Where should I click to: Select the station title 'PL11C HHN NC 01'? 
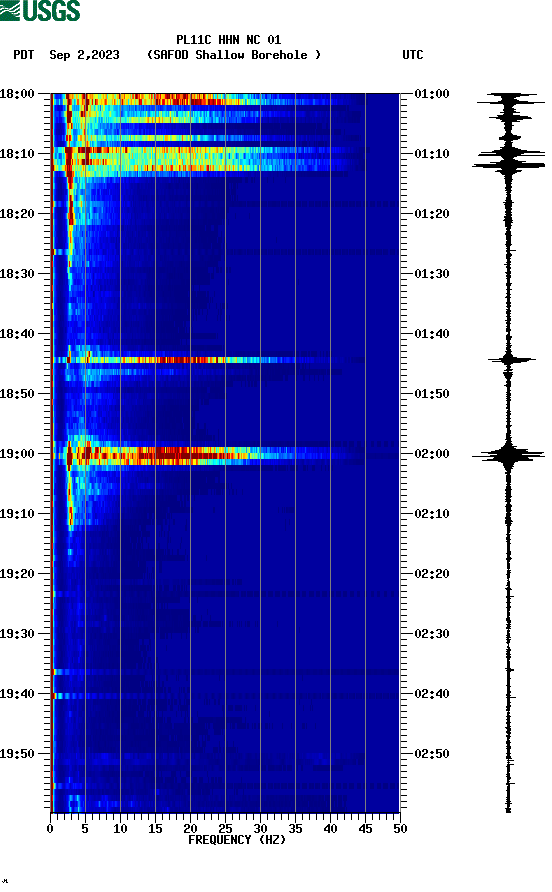[x=228, y=40]
